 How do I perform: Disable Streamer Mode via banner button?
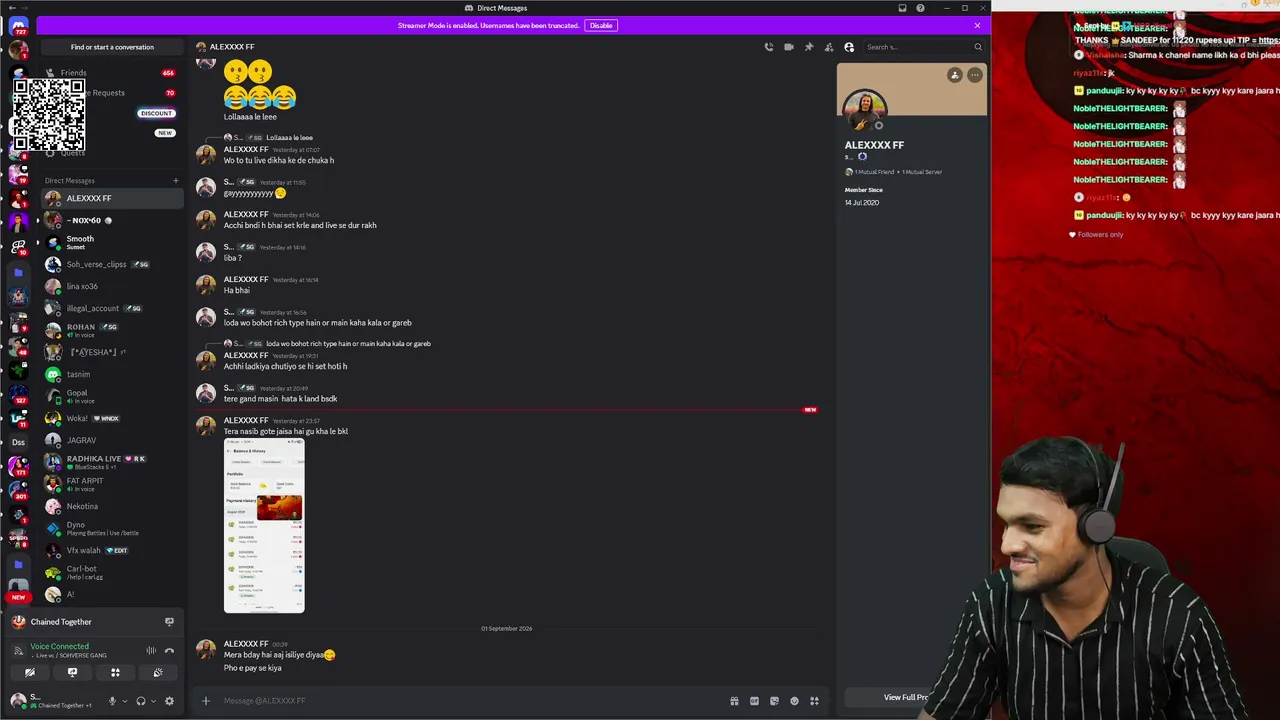click(601, 25)
